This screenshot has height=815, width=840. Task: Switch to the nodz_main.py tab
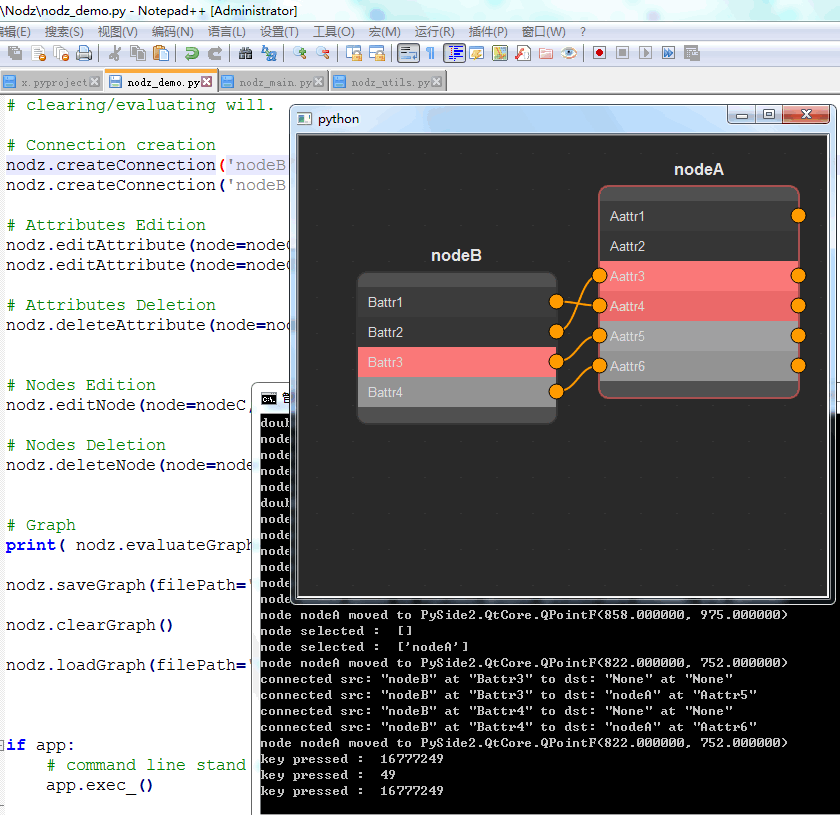273,82
